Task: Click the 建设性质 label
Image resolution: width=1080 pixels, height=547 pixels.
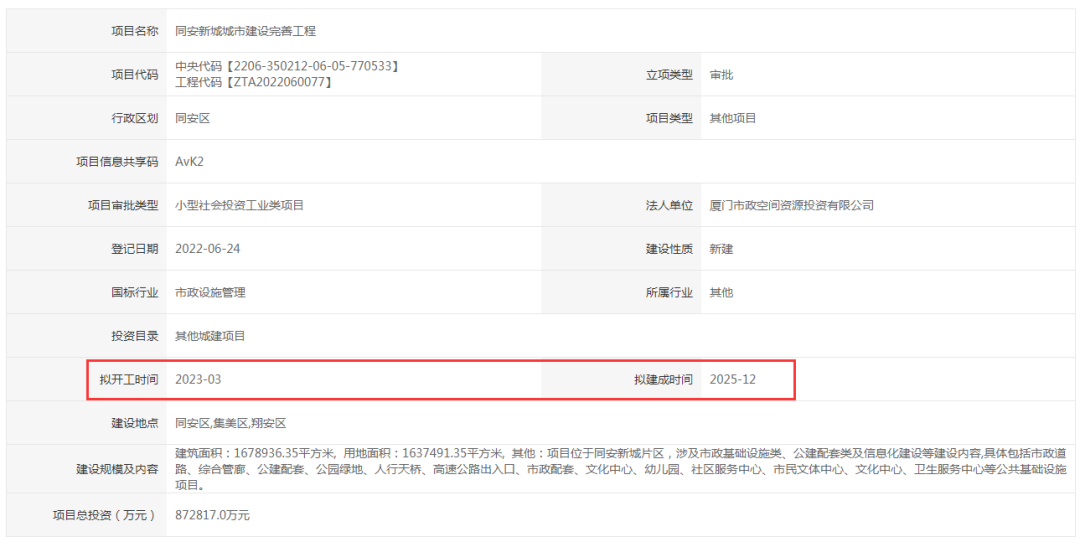Action: pyautogui.click(x=669, y=249)
